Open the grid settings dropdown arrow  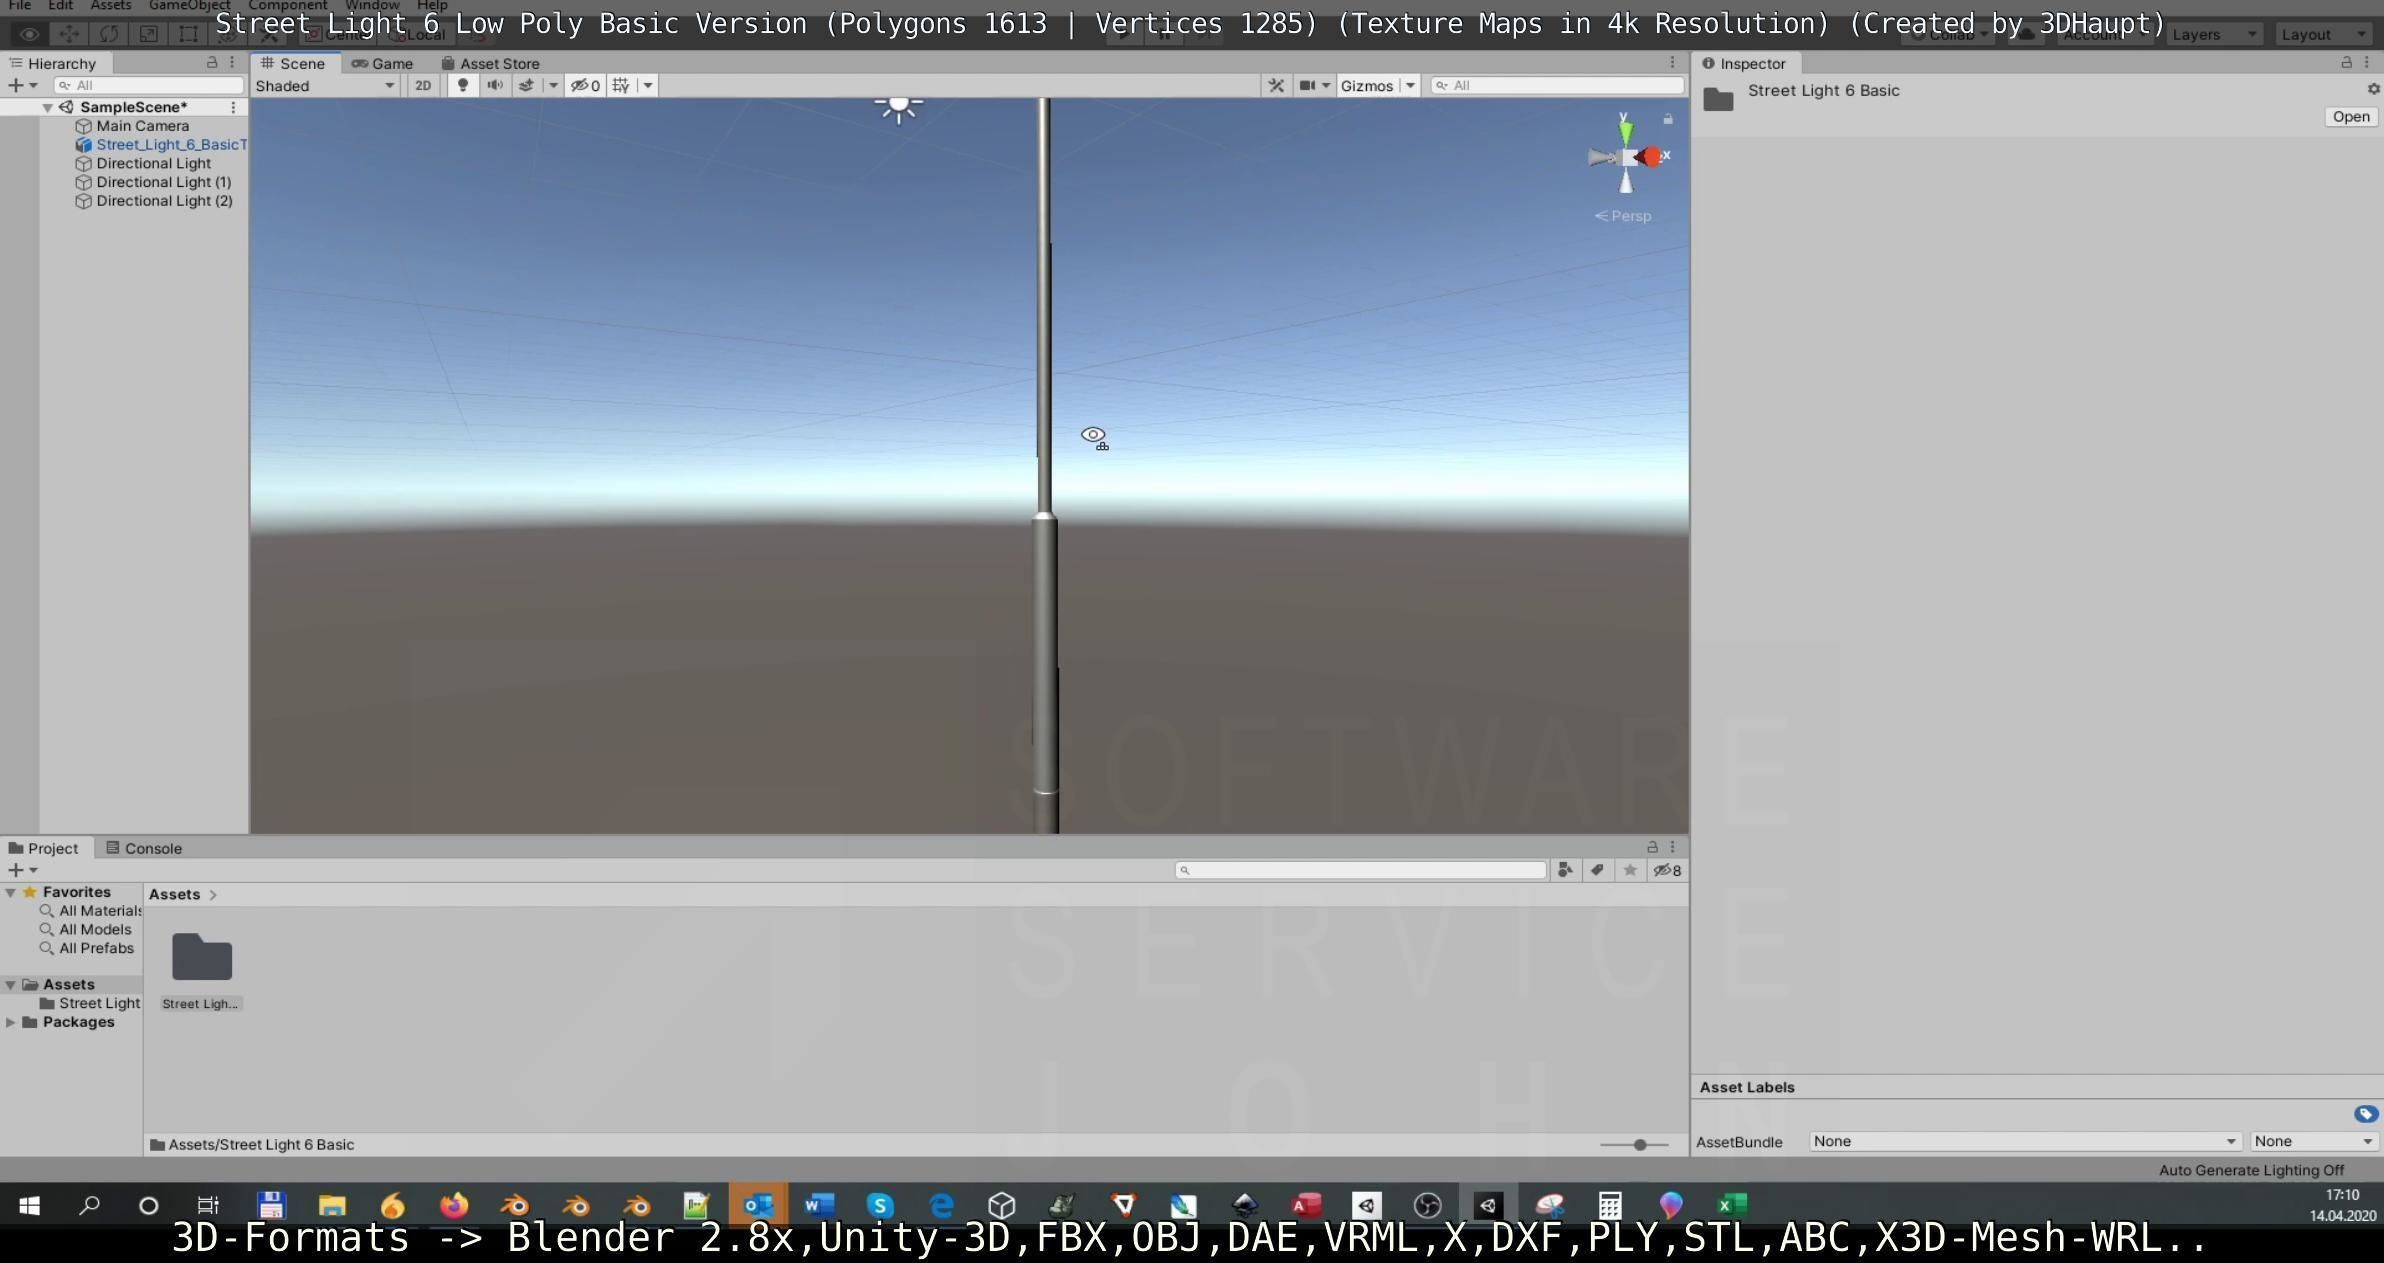(648, 86)
